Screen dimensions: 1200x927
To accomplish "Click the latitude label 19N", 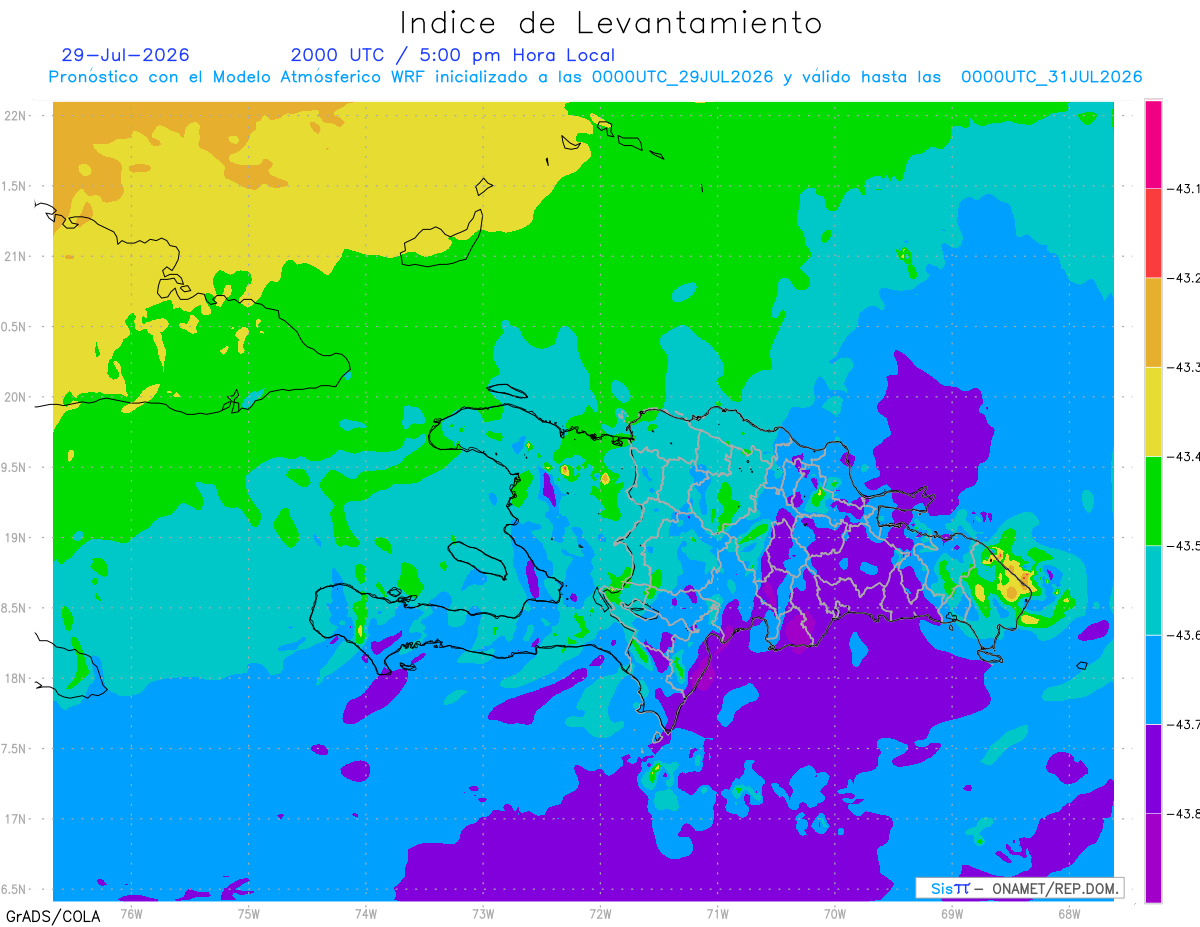I will tap(16, 538).
